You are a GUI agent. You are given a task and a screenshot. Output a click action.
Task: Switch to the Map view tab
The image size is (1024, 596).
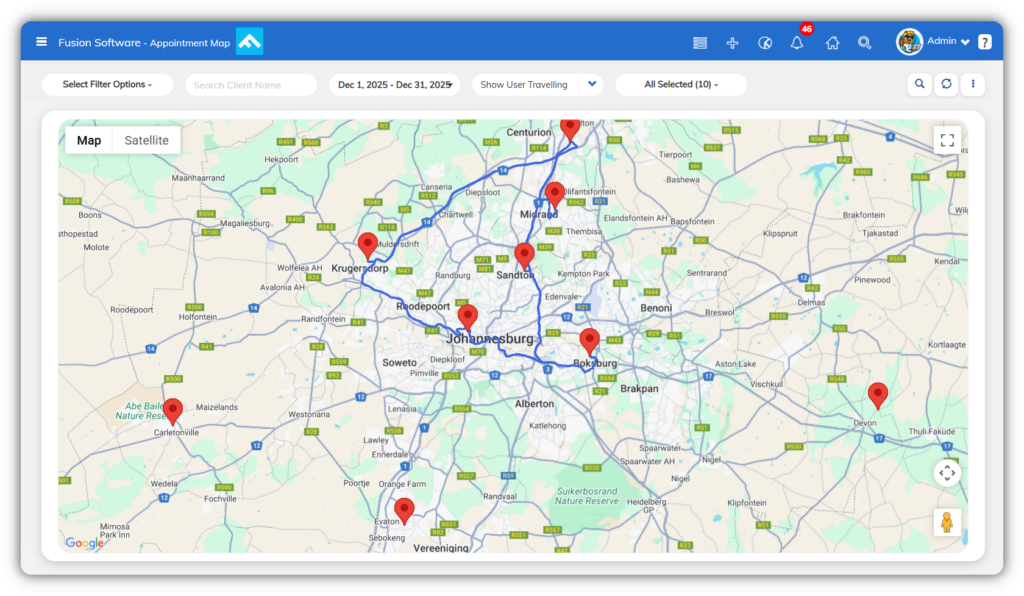pyautogui.click(x=89, y=140)
